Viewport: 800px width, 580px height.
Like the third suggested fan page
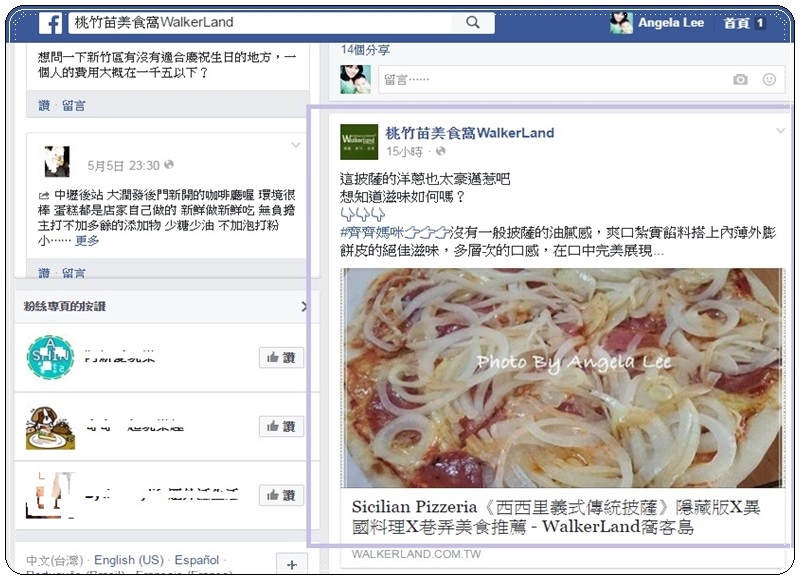pyautogui.click(x=281, y=495)
